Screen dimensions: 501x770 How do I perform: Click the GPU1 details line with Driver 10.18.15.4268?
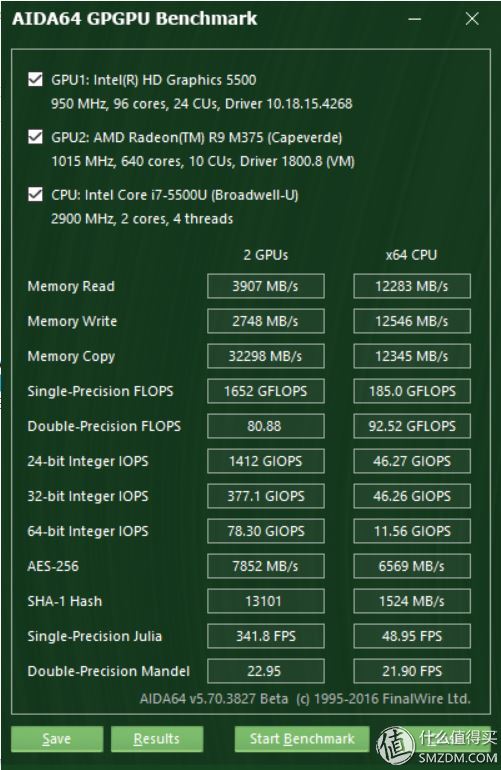(x=202, y=104)
